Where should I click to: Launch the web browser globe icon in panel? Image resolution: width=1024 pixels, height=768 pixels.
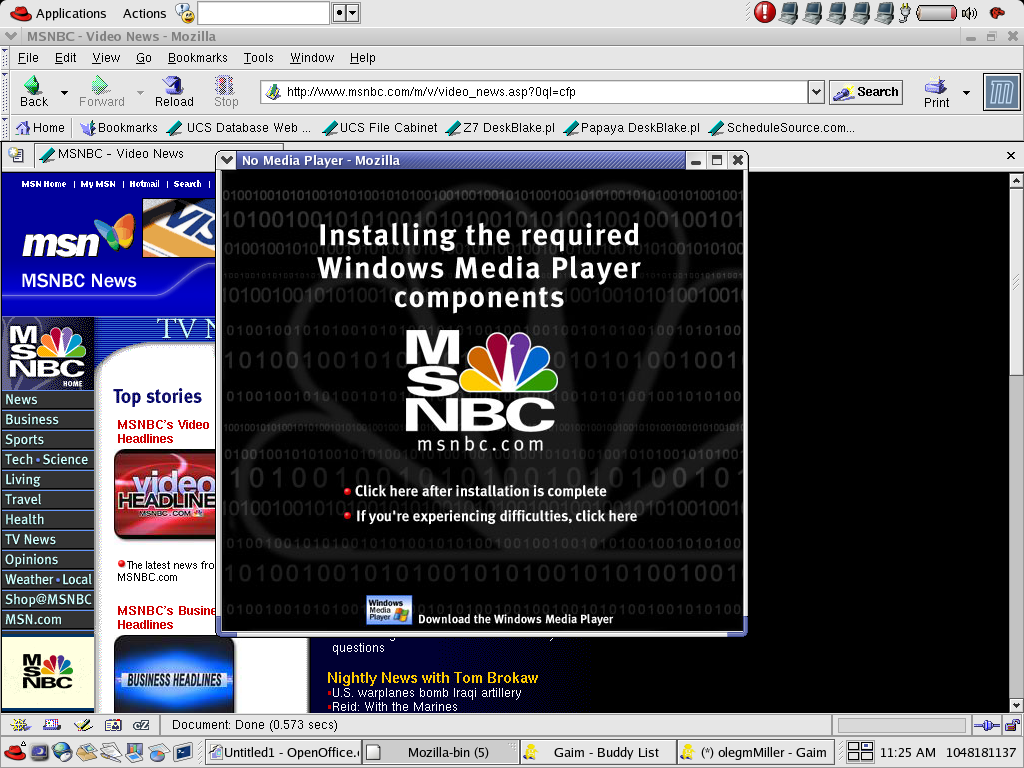[x=62, y=752]
